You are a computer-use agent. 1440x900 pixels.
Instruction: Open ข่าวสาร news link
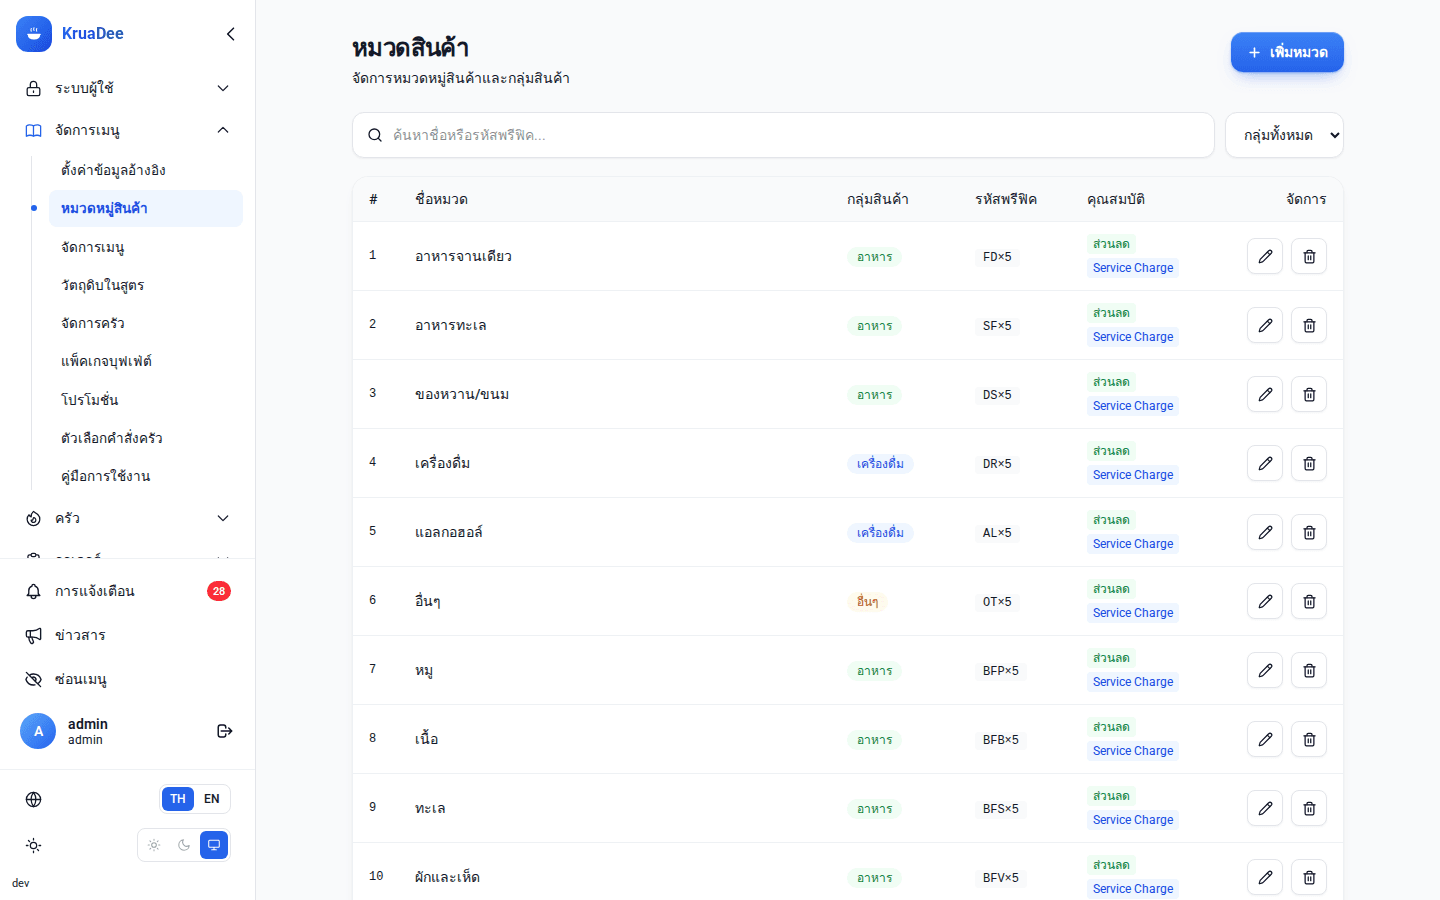click(128, 636)
